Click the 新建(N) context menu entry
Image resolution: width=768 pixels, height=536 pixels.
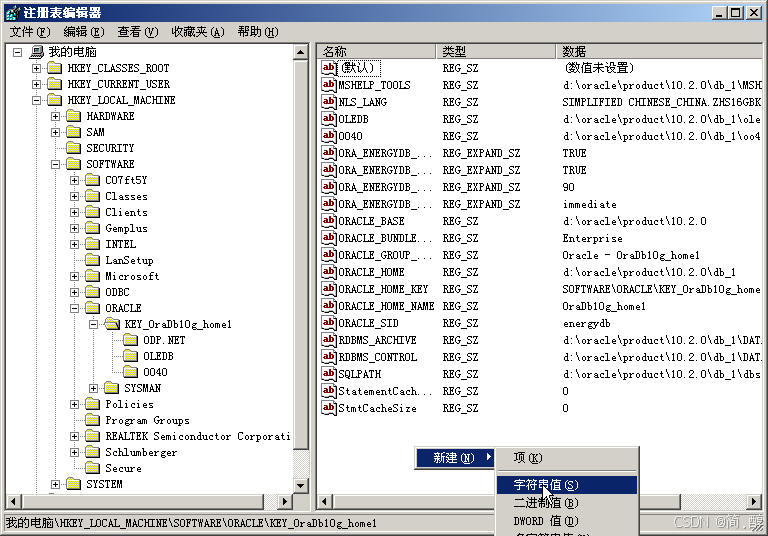[x=455, y=458]
